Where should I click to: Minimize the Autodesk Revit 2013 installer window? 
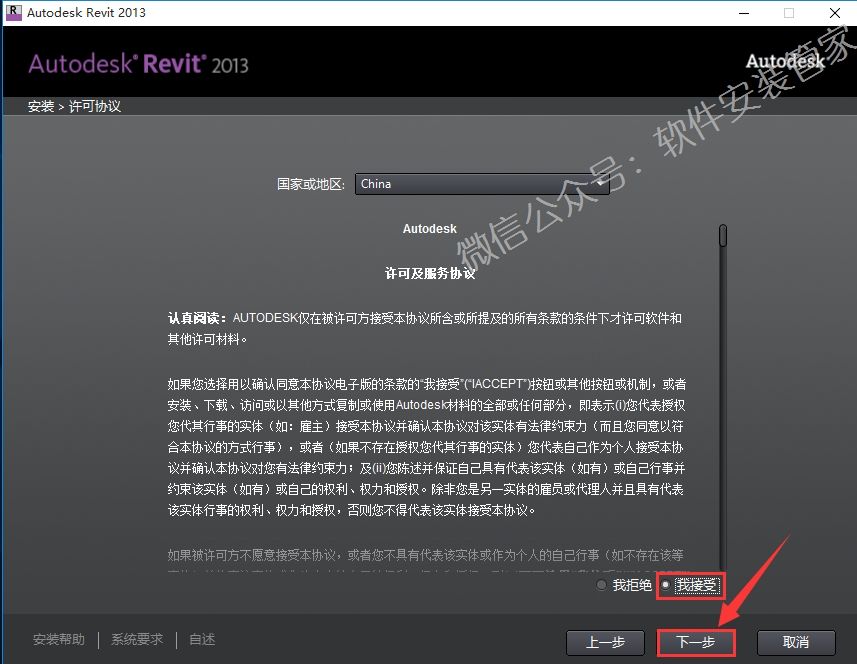point(743,13)
